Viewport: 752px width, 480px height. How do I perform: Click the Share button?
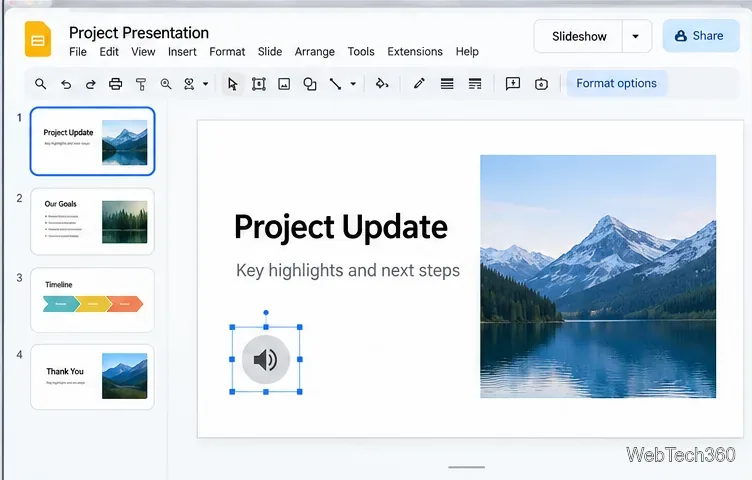[x=700, y=36]
